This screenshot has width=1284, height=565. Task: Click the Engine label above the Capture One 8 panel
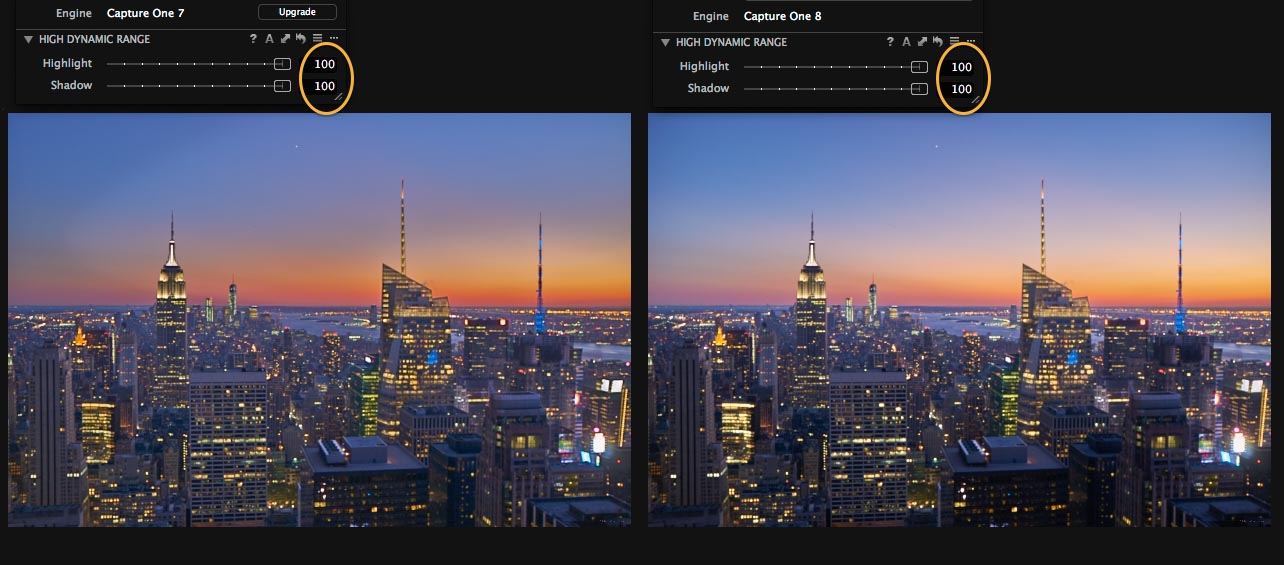coord(711,16)
